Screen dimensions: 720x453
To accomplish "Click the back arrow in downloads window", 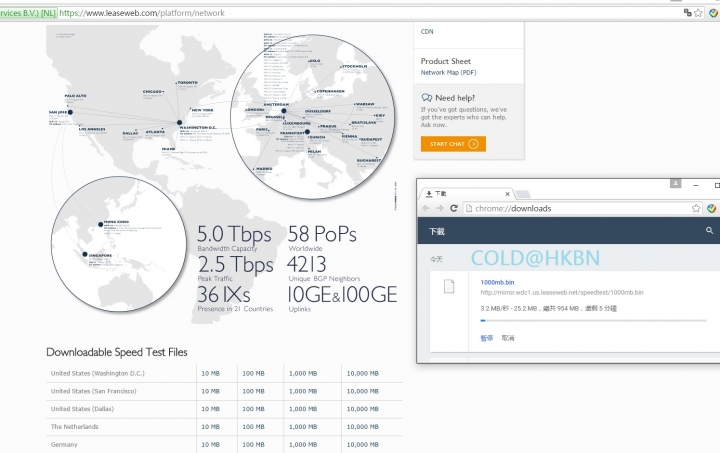I will [426, 208].
